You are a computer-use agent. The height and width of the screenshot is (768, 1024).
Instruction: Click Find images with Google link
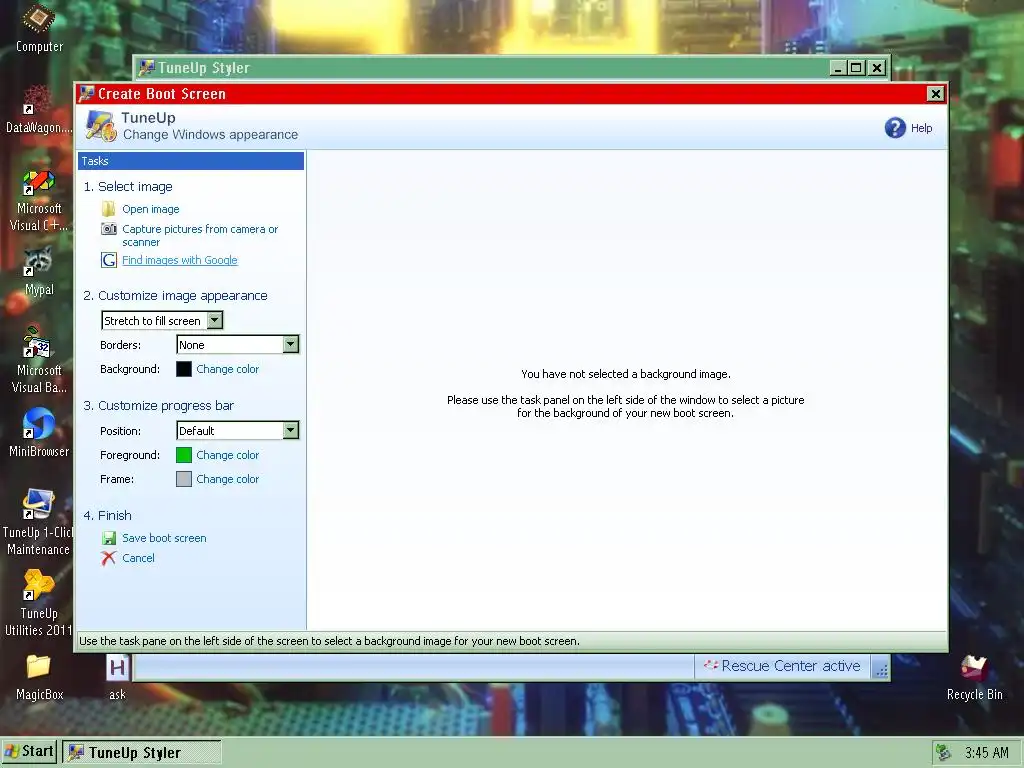coord(180,260)
